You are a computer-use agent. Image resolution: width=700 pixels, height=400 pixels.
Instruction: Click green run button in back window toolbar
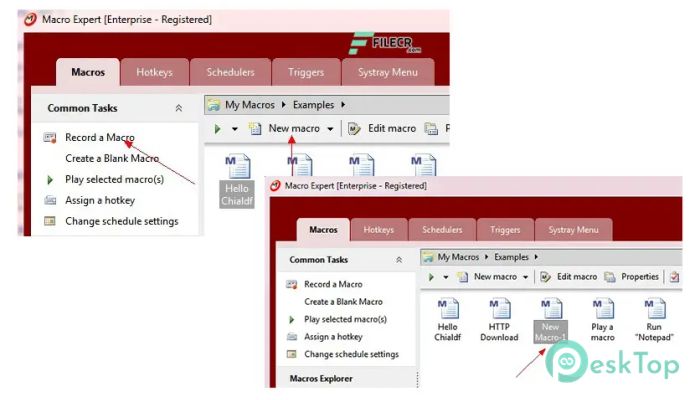(217, 129)
